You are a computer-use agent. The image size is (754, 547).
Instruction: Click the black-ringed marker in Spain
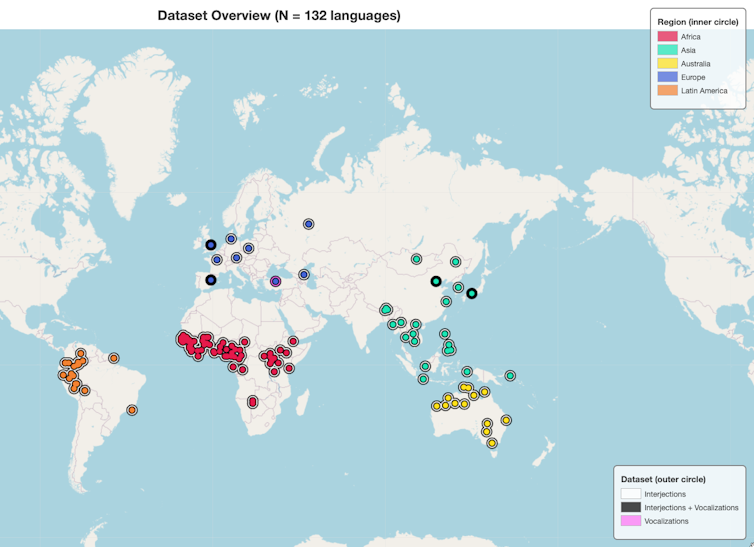(x=211, y=280)
